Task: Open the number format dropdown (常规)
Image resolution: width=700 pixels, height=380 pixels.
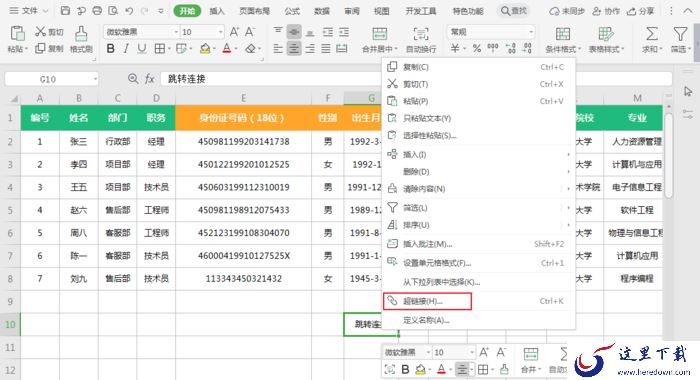Action: 531,32
